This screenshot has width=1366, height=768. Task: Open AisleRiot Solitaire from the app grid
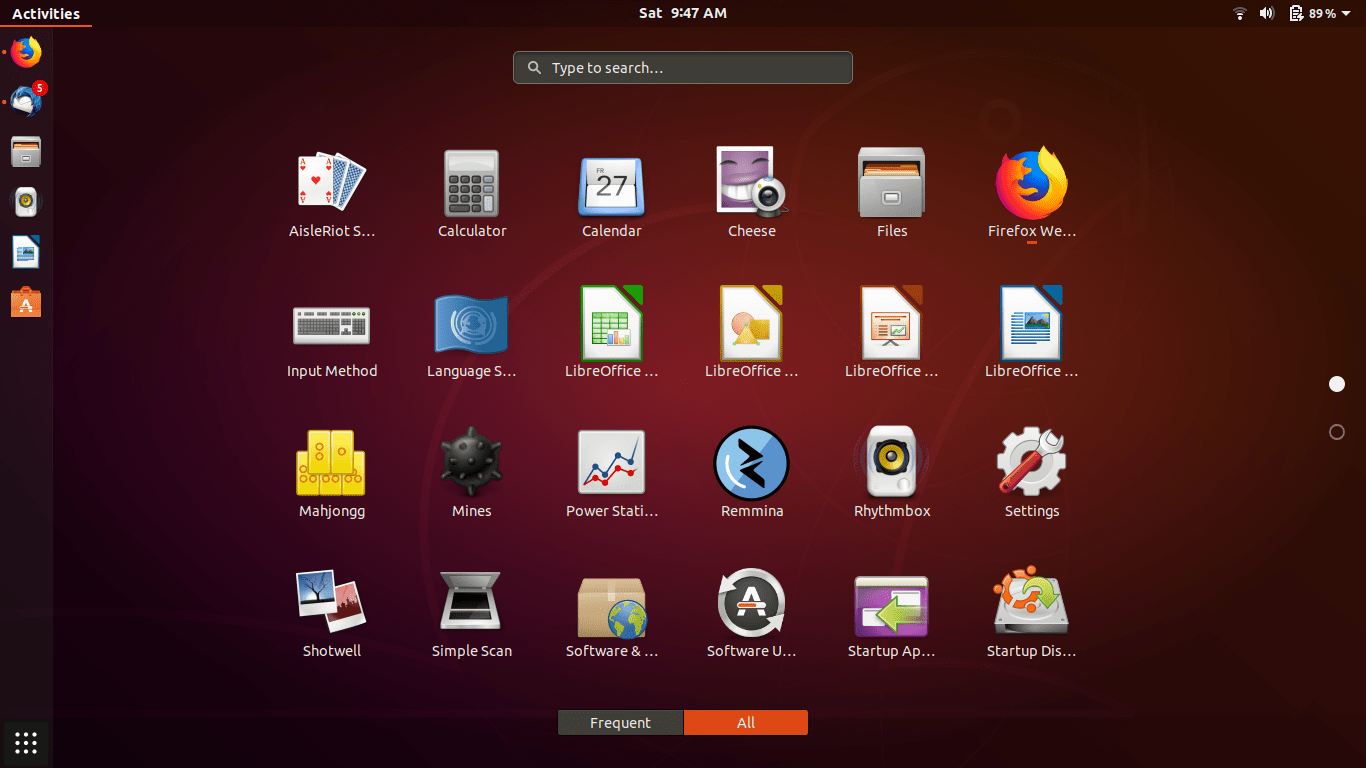[332, 194]
